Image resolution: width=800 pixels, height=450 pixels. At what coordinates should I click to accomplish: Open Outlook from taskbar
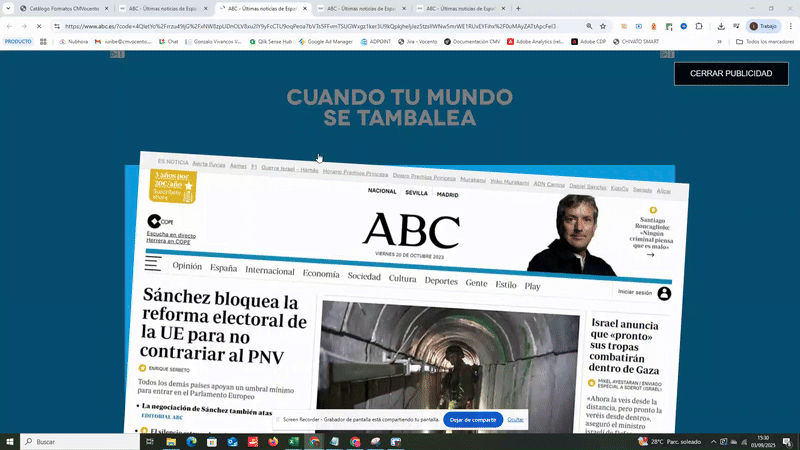tap(232, 442)
